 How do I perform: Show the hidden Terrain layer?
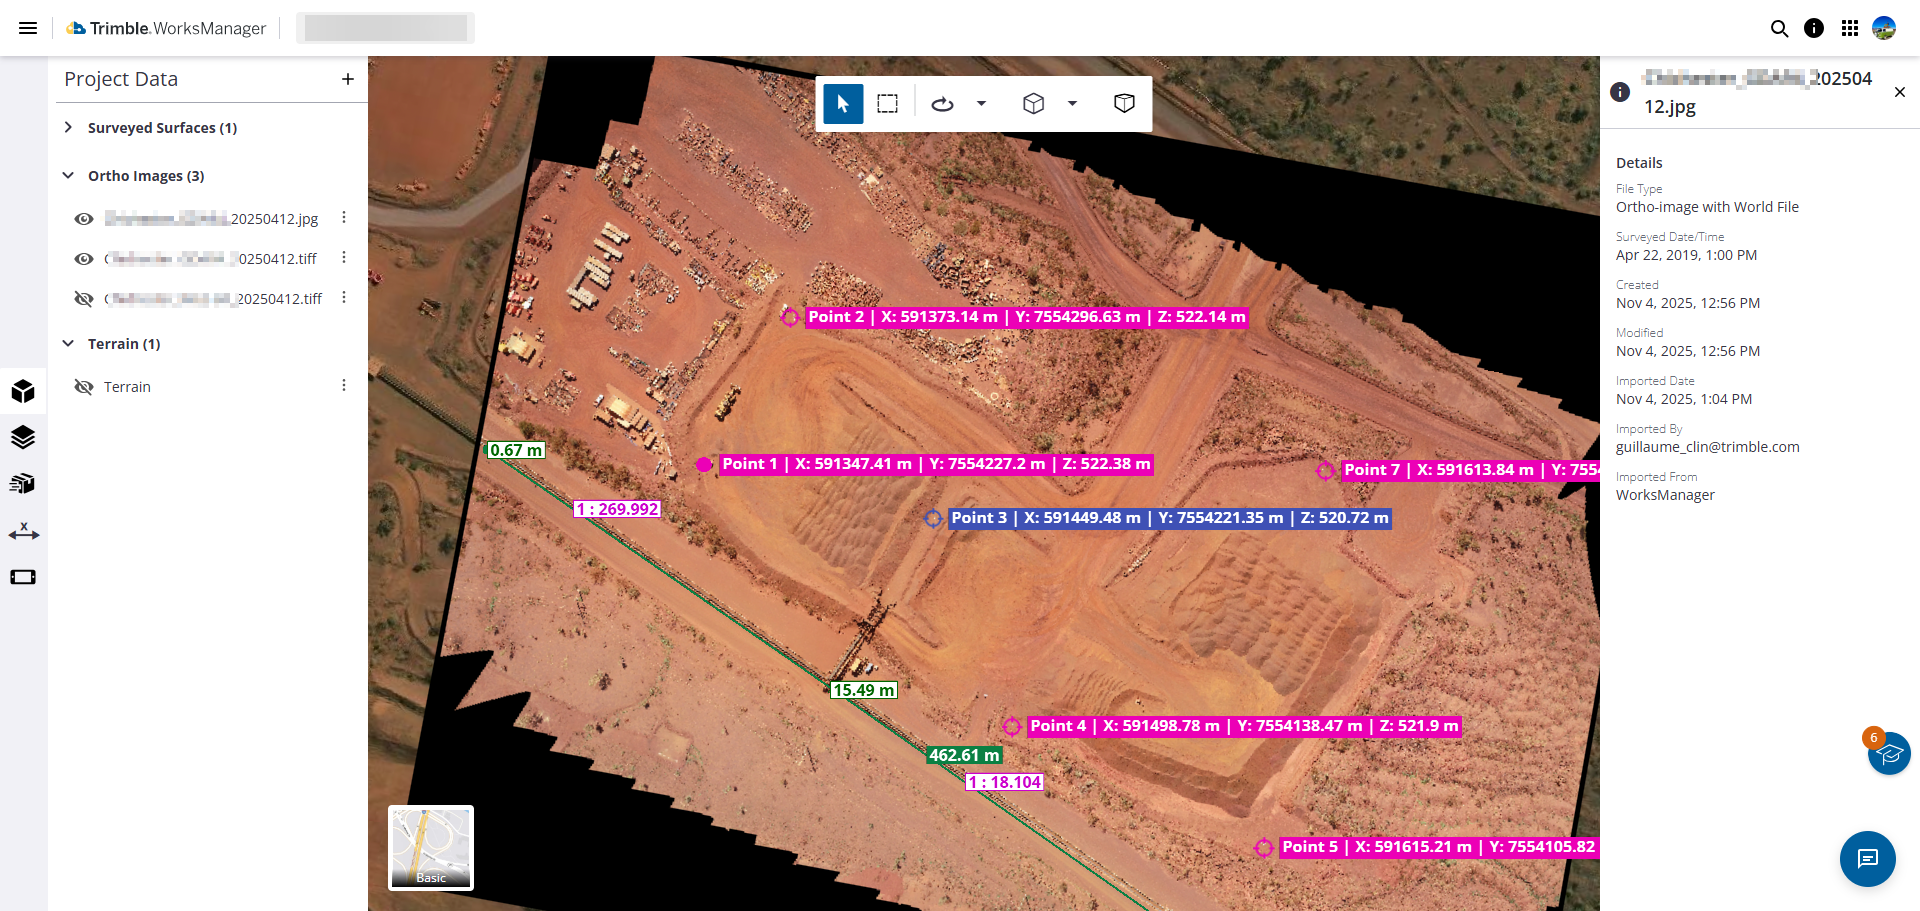pyautogui.click(x=84, y=387)
